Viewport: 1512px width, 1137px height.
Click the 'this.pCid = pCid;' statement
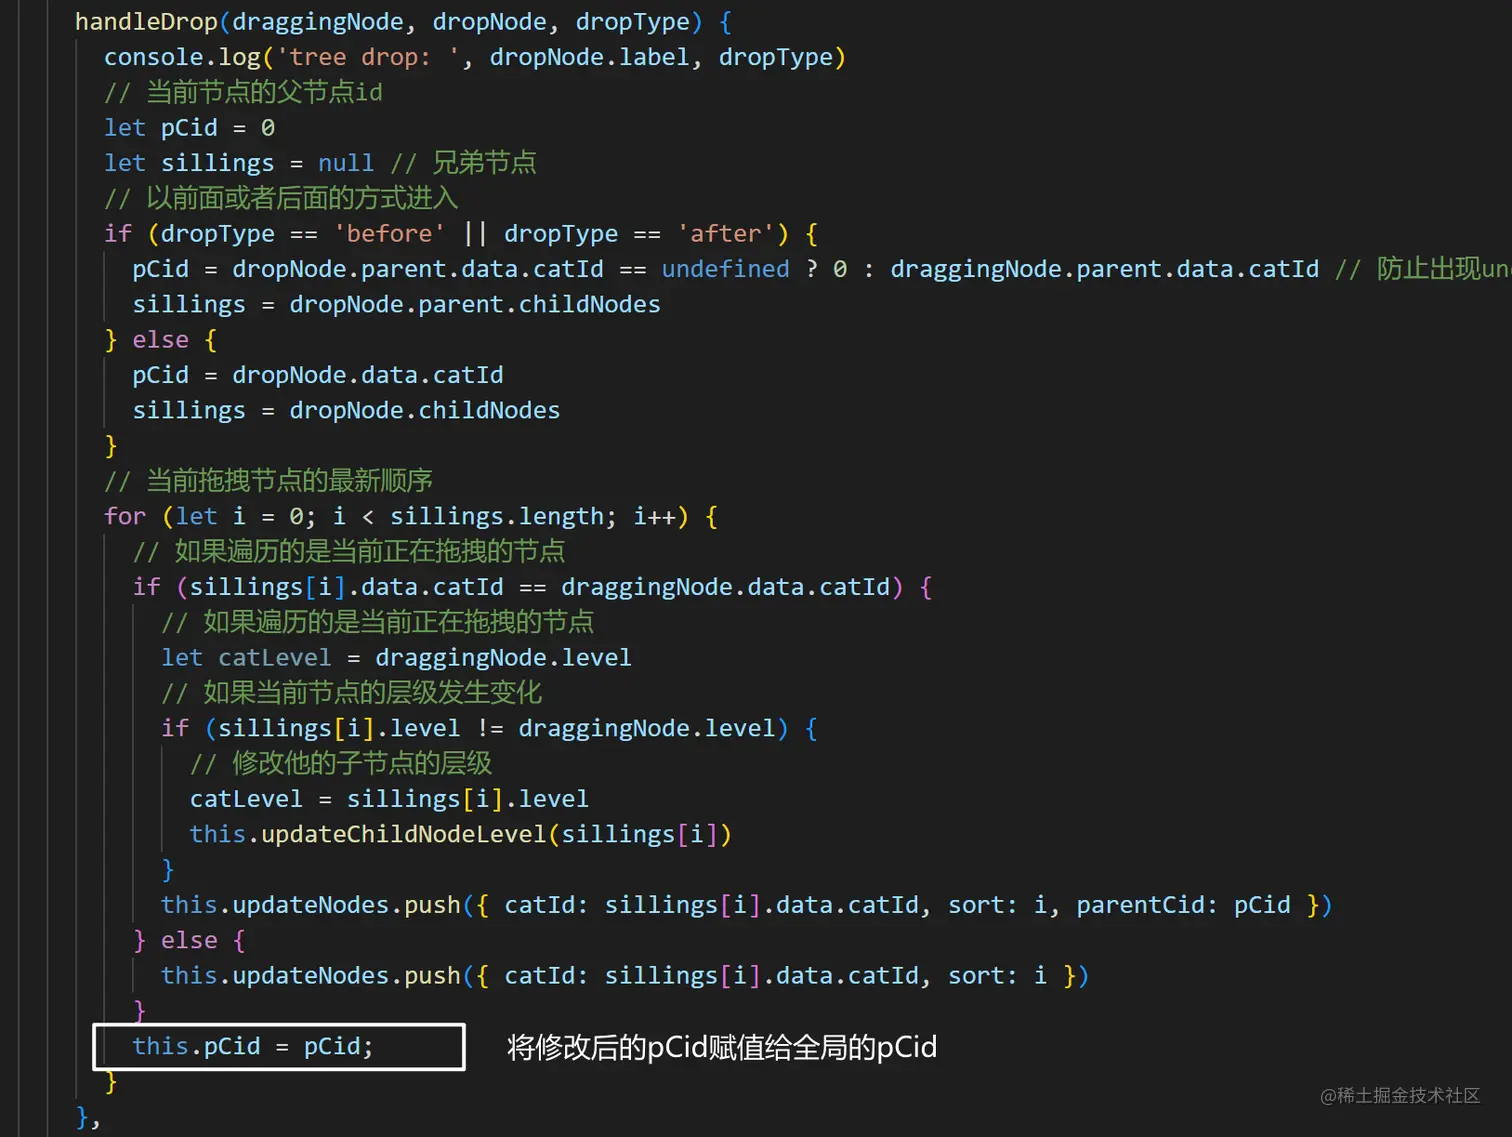click(253, 1046)
